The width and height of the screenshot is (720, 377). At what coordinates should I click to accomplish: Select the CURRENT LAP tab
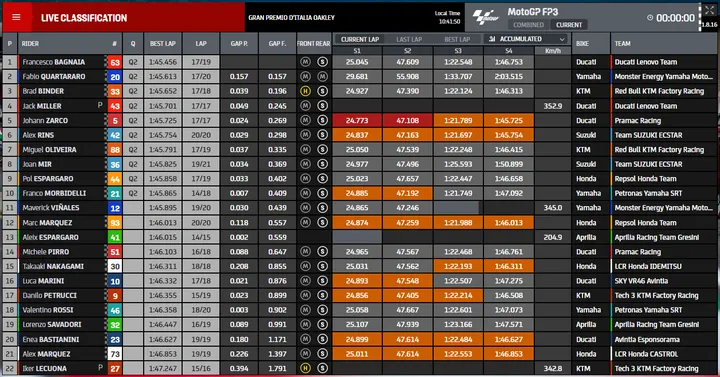360,39
